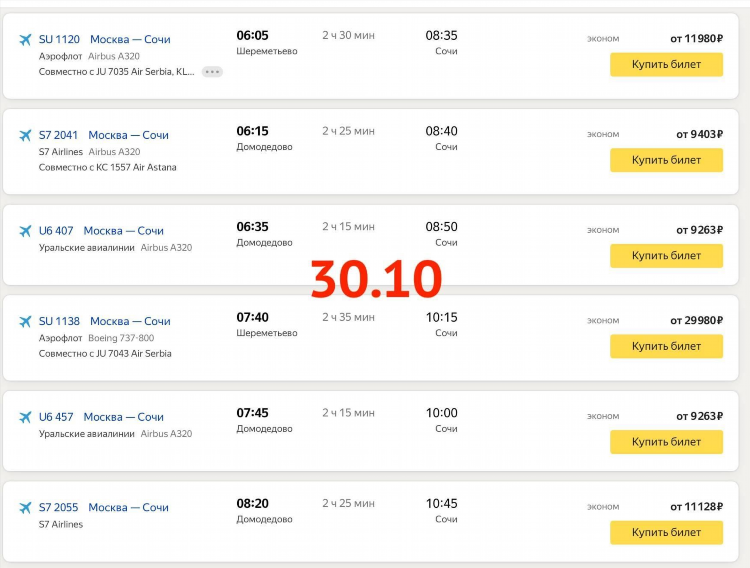Open S7 2041 Москва — Сочи flight link
The width and height of the screenshot is (750, 568).
tap(103, 135)
